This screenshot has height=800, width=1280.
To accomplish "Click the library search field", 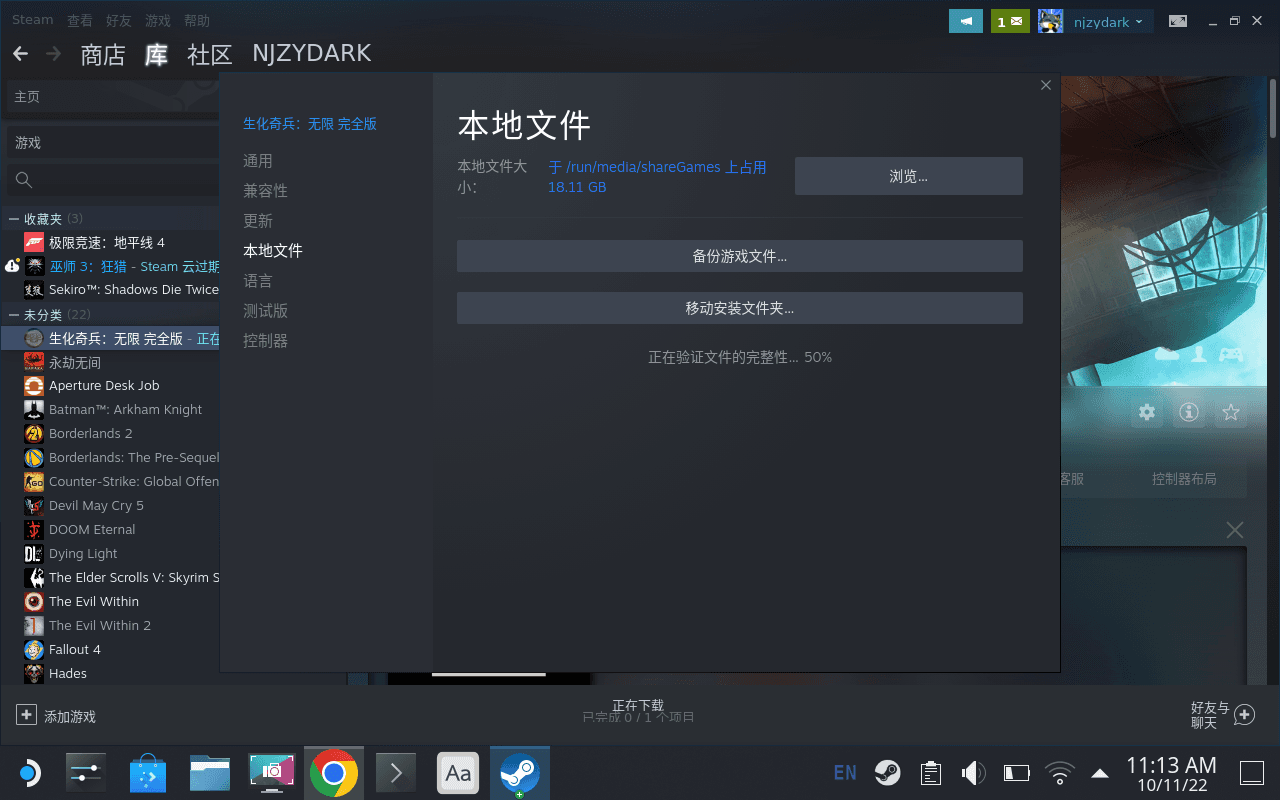I will 112,180.
